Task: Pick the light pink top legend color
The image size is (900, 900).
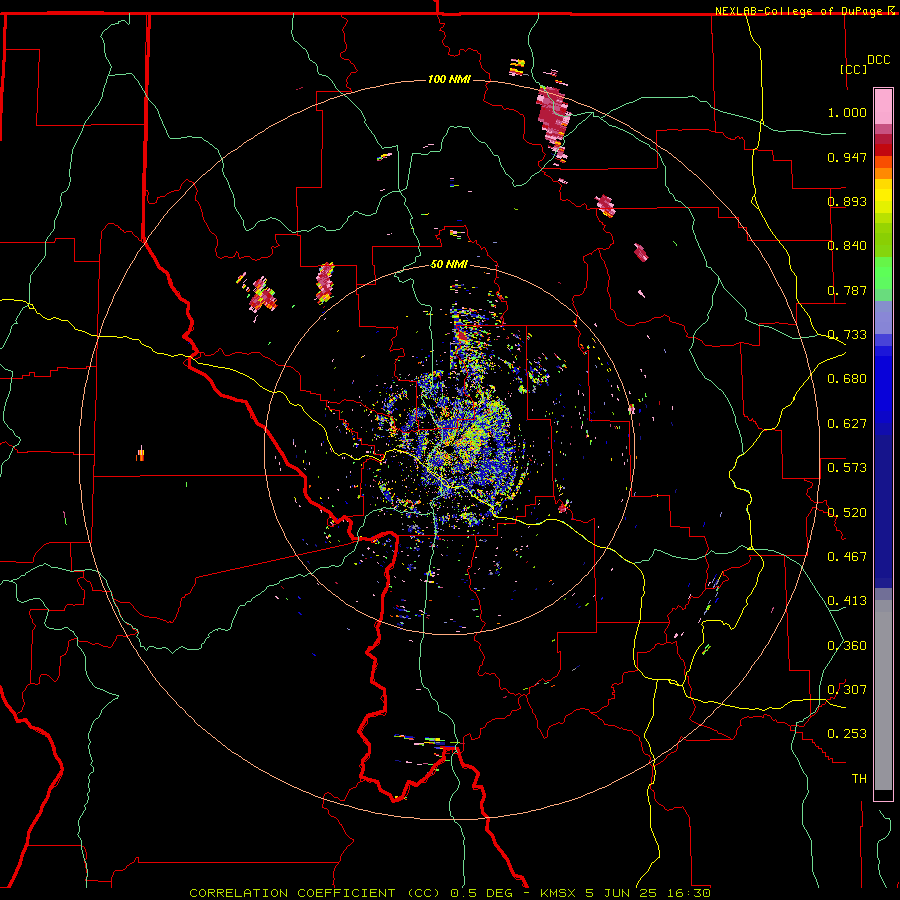Action: click(x=883, y=107)
